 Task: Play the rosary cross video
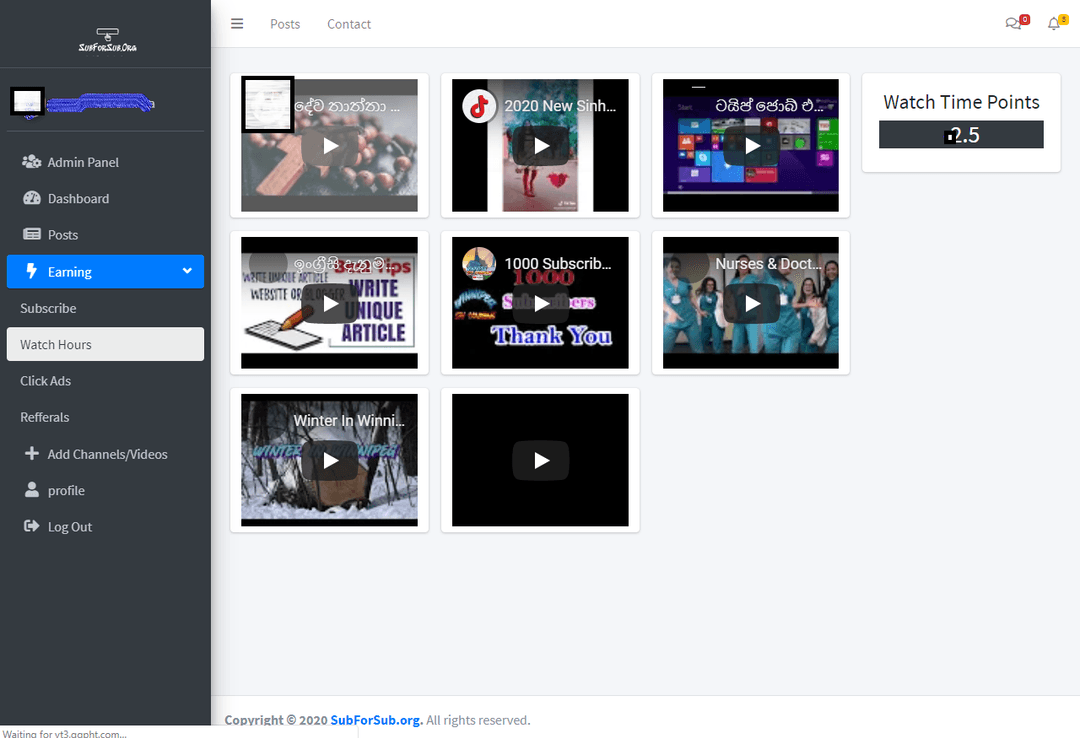point(330,146)
